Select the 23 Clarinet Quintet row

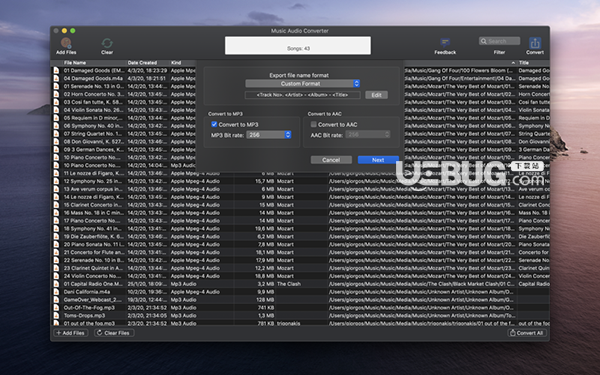pyautogui.click(x=300, y=268)
